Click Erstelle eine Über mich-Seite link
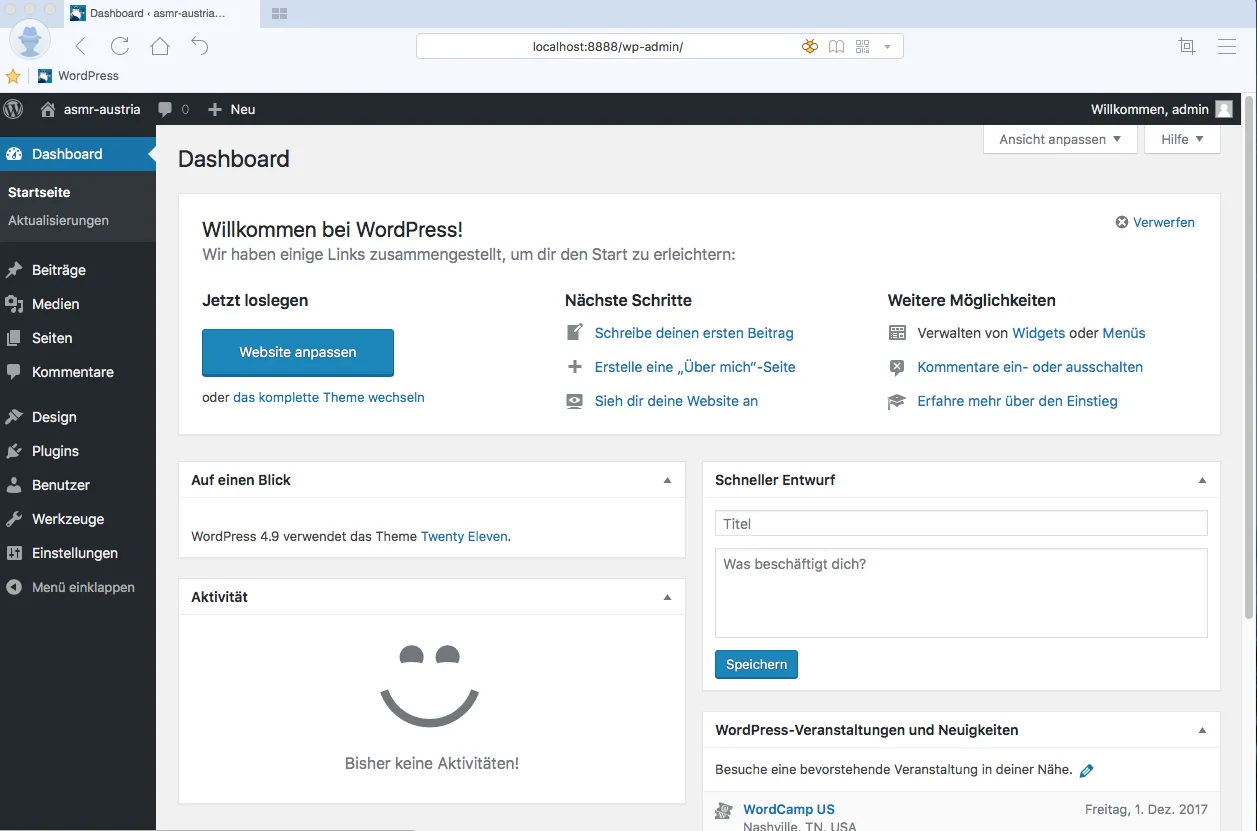The width and height of the screenshot is (1257, 831). 695,367
